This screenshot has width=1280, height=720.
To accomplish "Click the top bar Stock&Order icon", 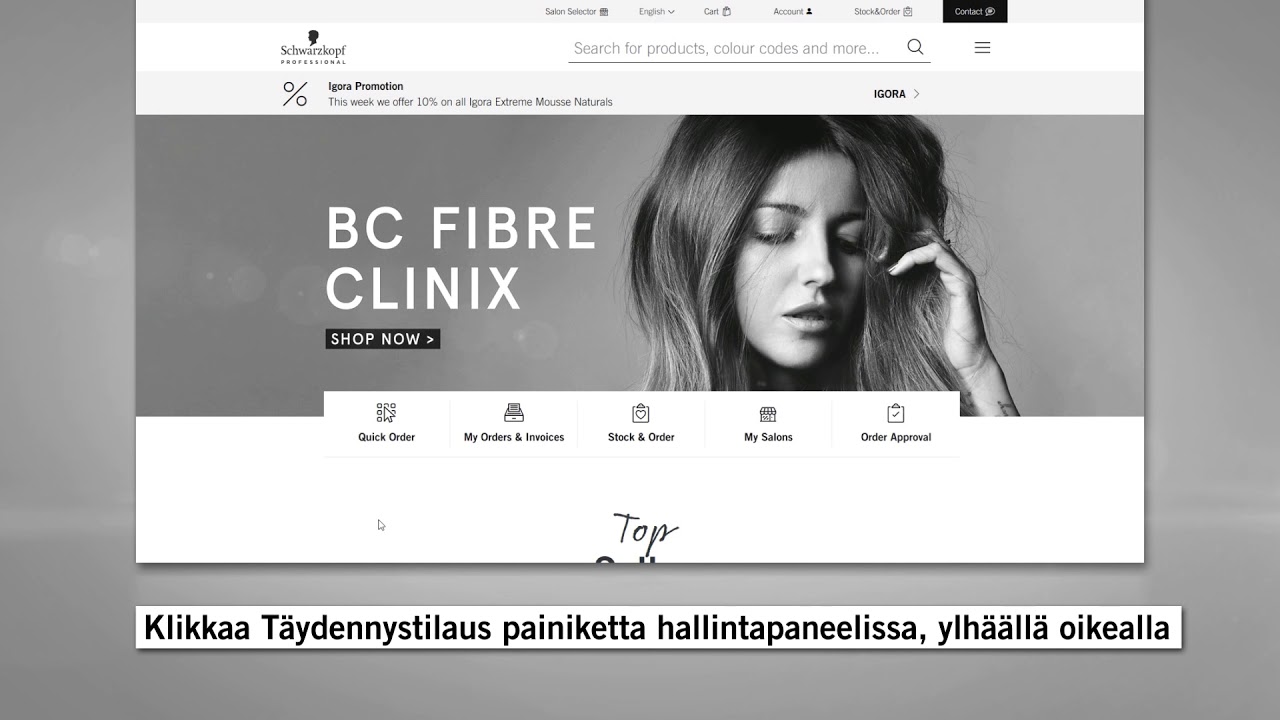I will [x=908, y=12].
